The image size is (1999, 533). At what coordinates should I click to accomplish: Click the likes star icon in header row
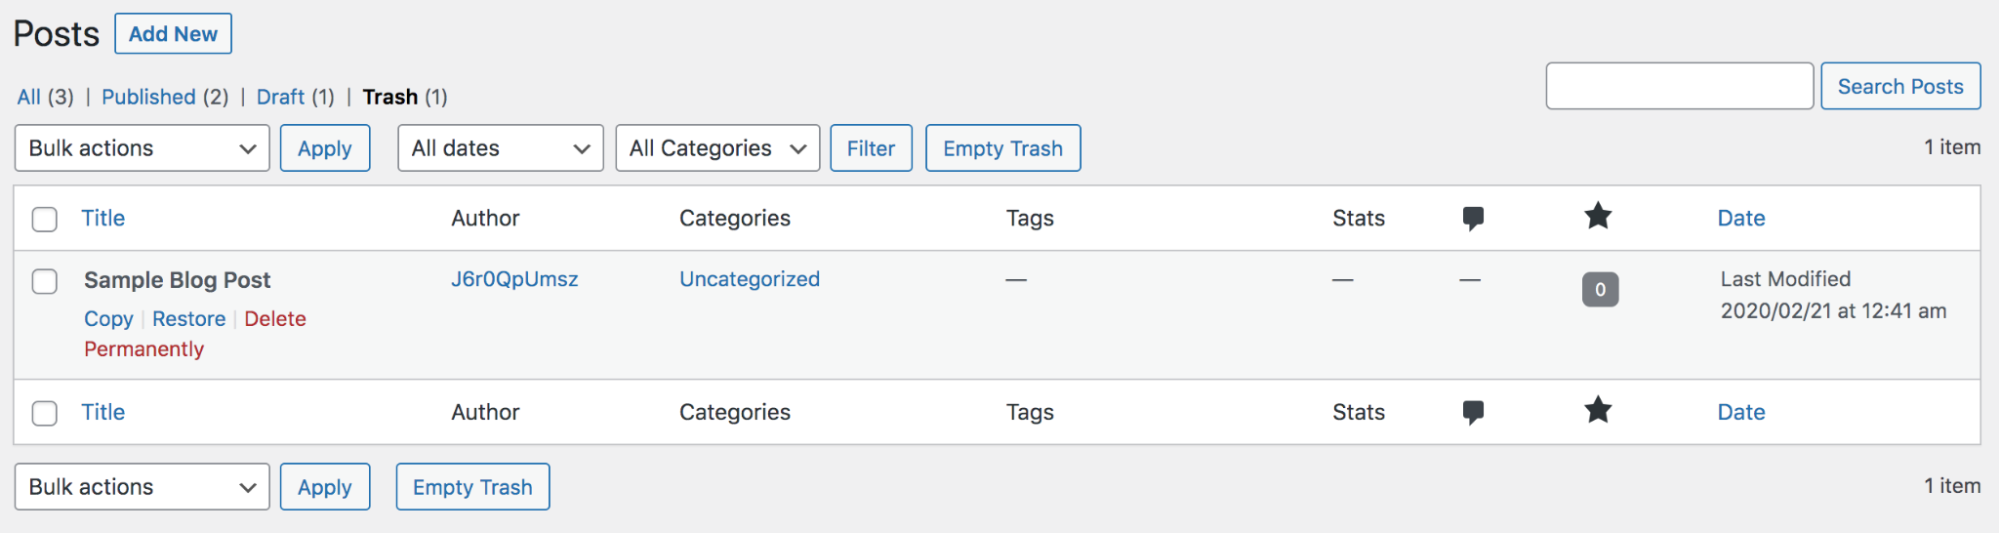[1598, 216]
